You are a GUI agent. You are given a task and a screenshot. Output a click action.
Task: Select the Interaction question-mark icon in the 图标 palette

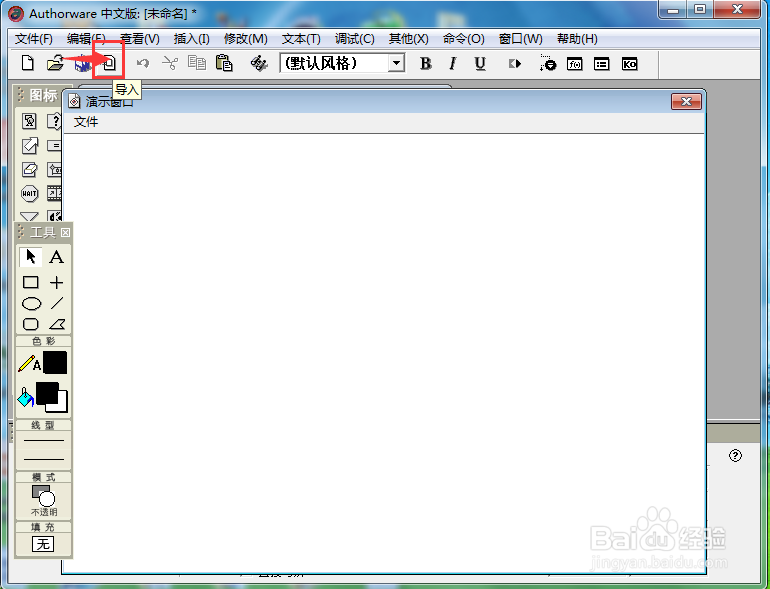[x=54, y=121]
